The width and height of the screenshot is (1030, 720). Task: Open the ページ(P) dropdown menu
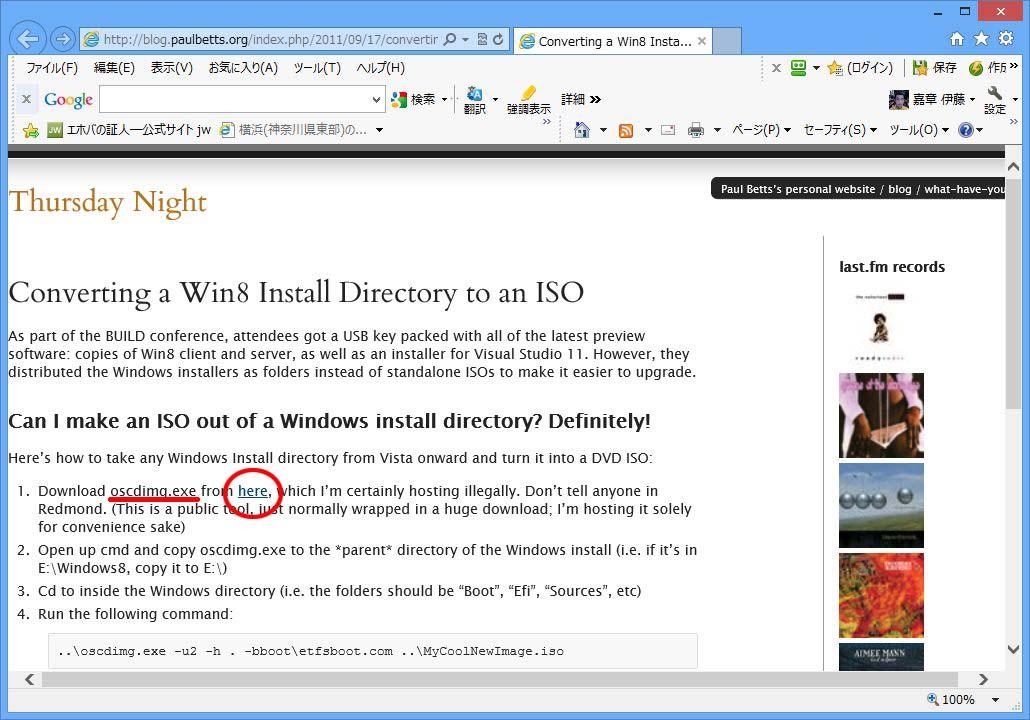(x=761, y=130)
